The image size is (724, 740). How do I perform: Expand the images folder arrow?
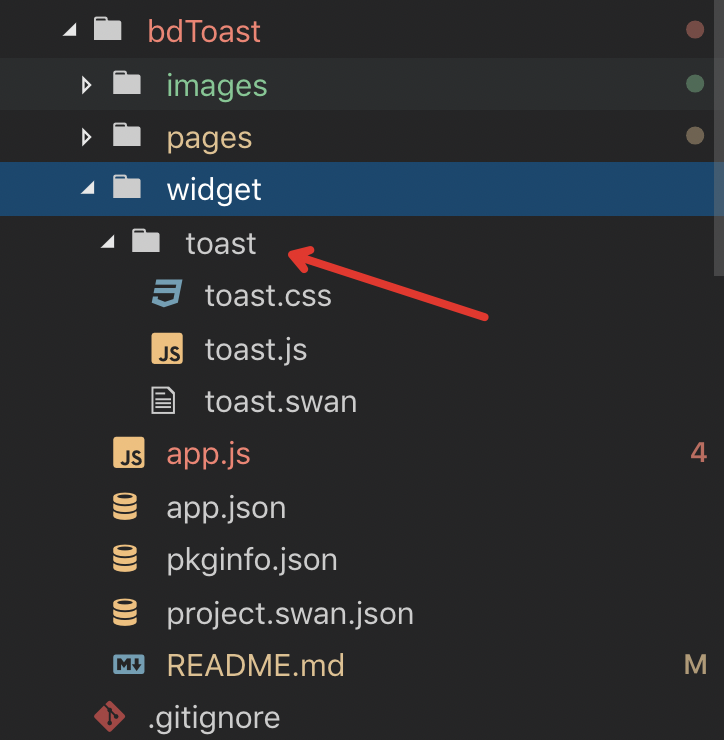tap(87, 84)
